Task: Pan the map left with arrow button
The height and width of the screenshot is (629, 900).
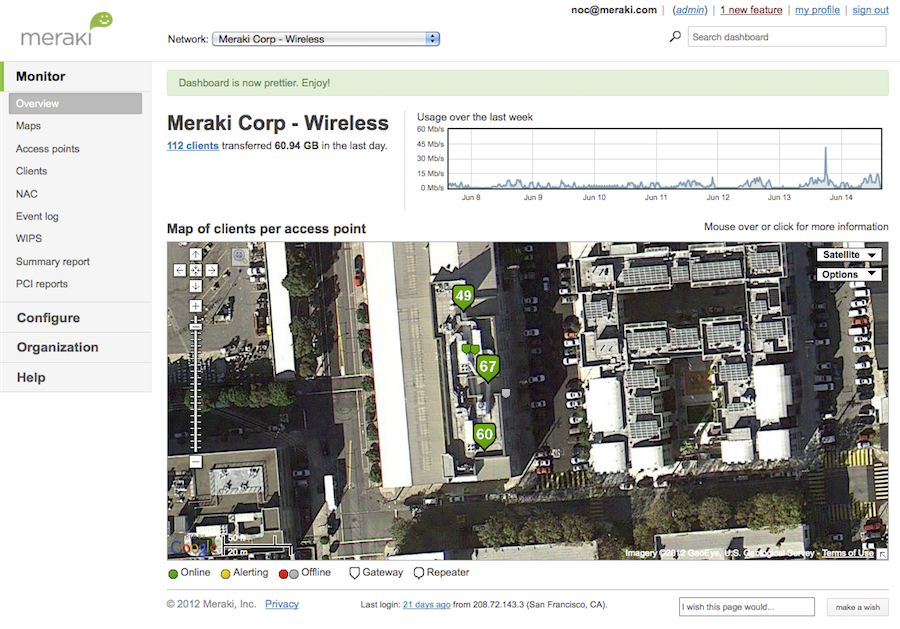Action: point(180,270)
